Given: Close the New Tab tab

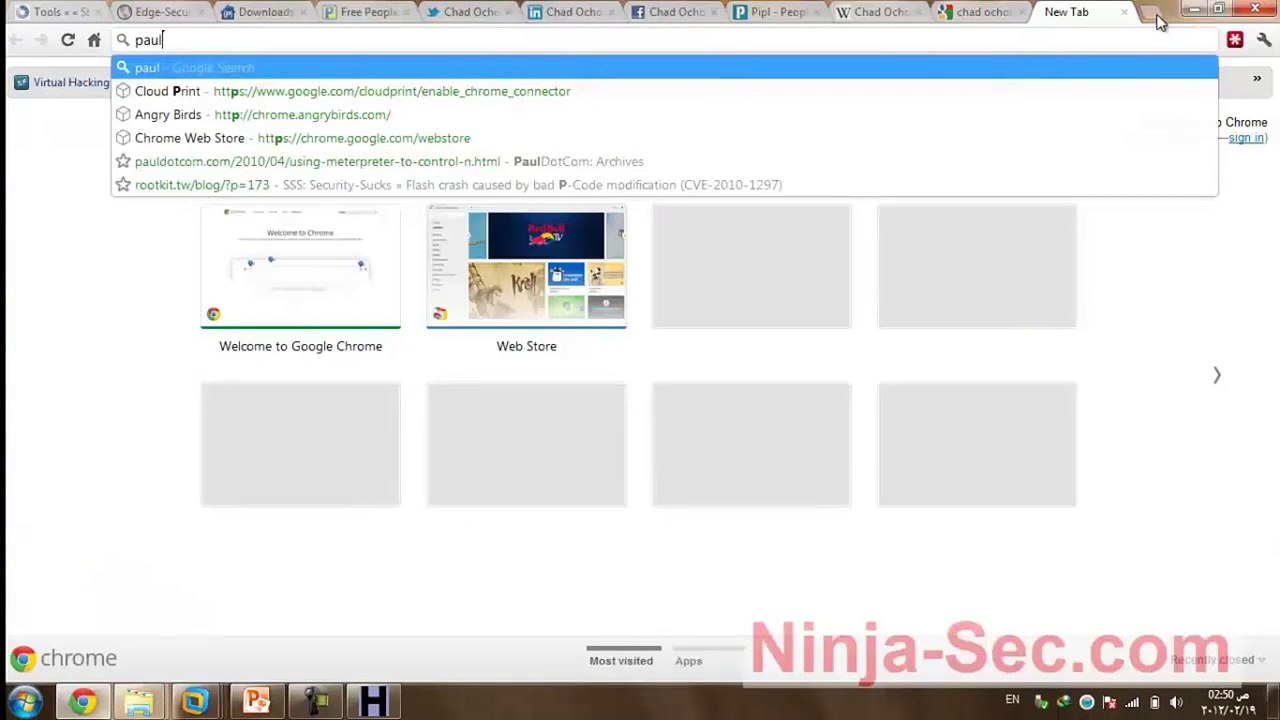Looking at the screenshot, I should coord(1124,12).
